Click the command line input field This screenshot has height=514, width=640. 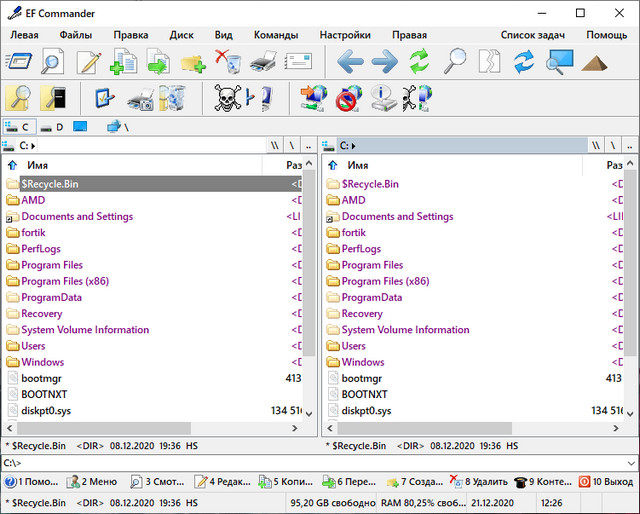click(x=320, y=463)
